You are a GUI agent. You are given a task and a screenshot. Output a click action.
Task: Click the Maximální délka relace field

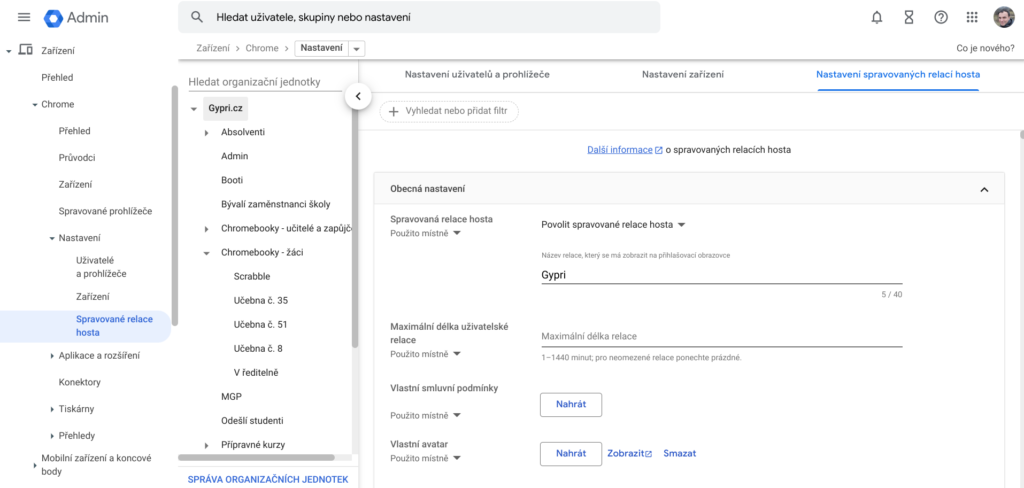[x=721, y=336]
